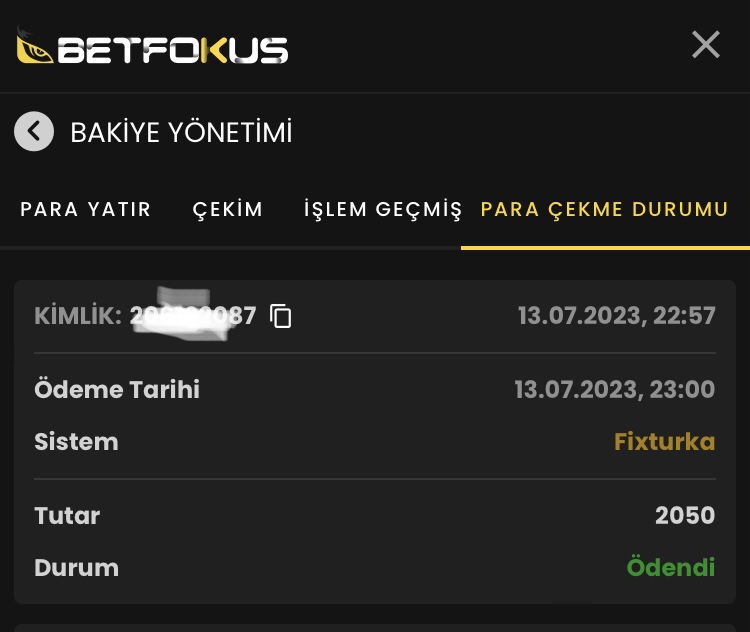Select the PARA ÇEKME DURUMU tab

[x=605, y=210]
